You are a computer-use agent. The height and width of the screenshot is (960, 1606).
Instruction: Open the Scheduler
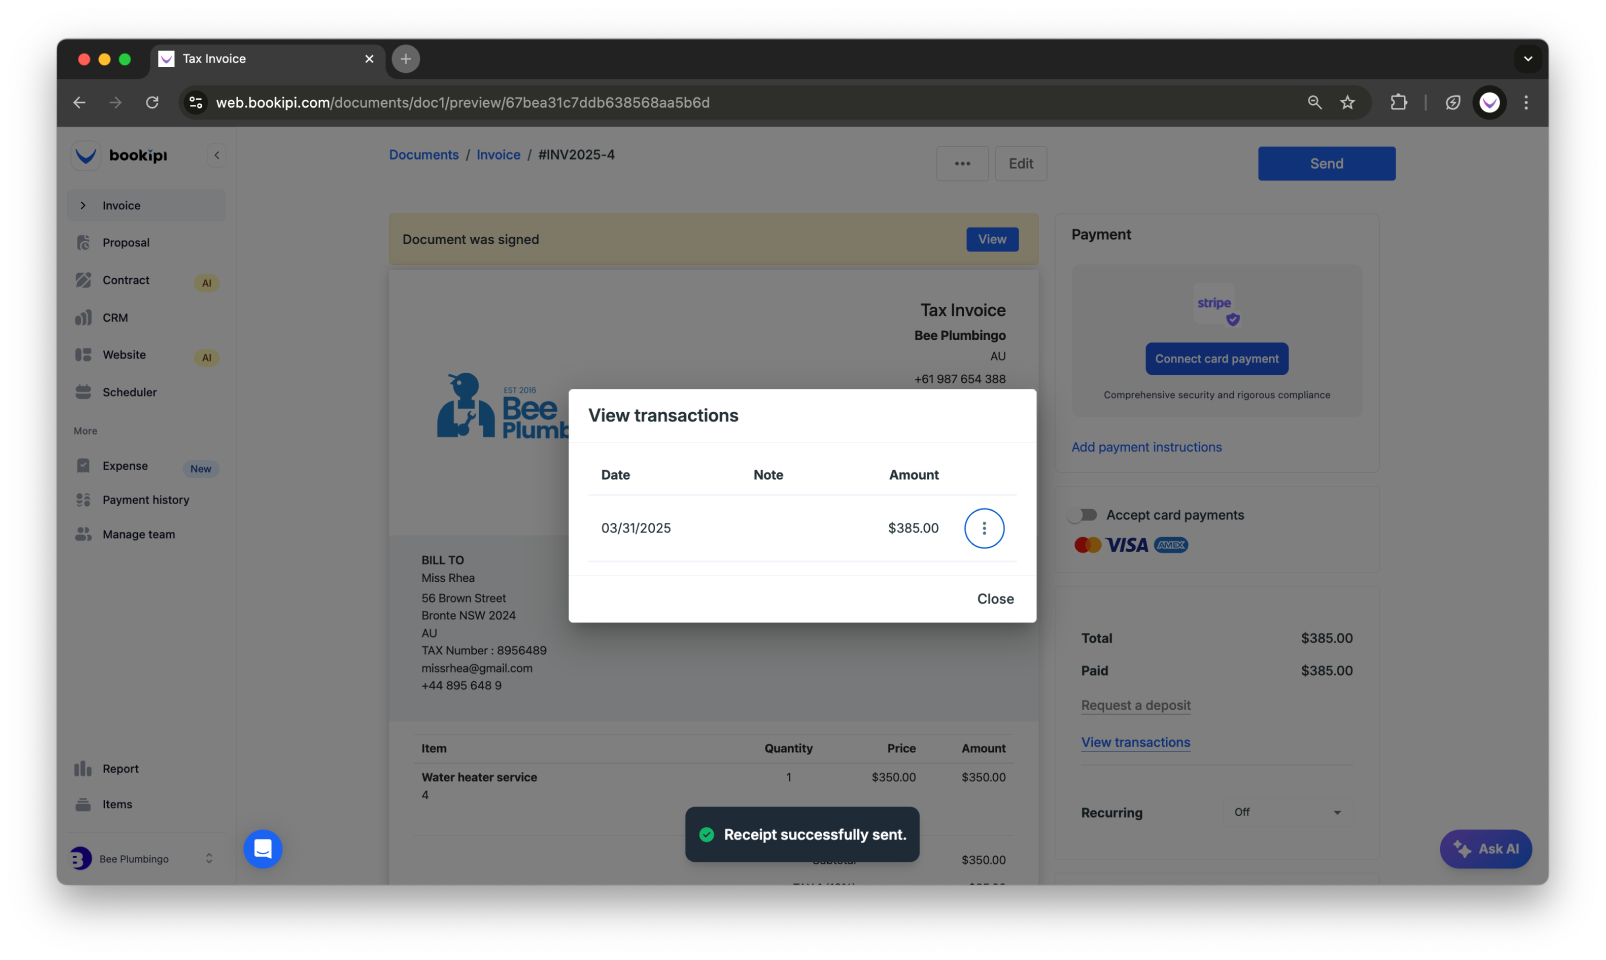(x=130, y=391)
